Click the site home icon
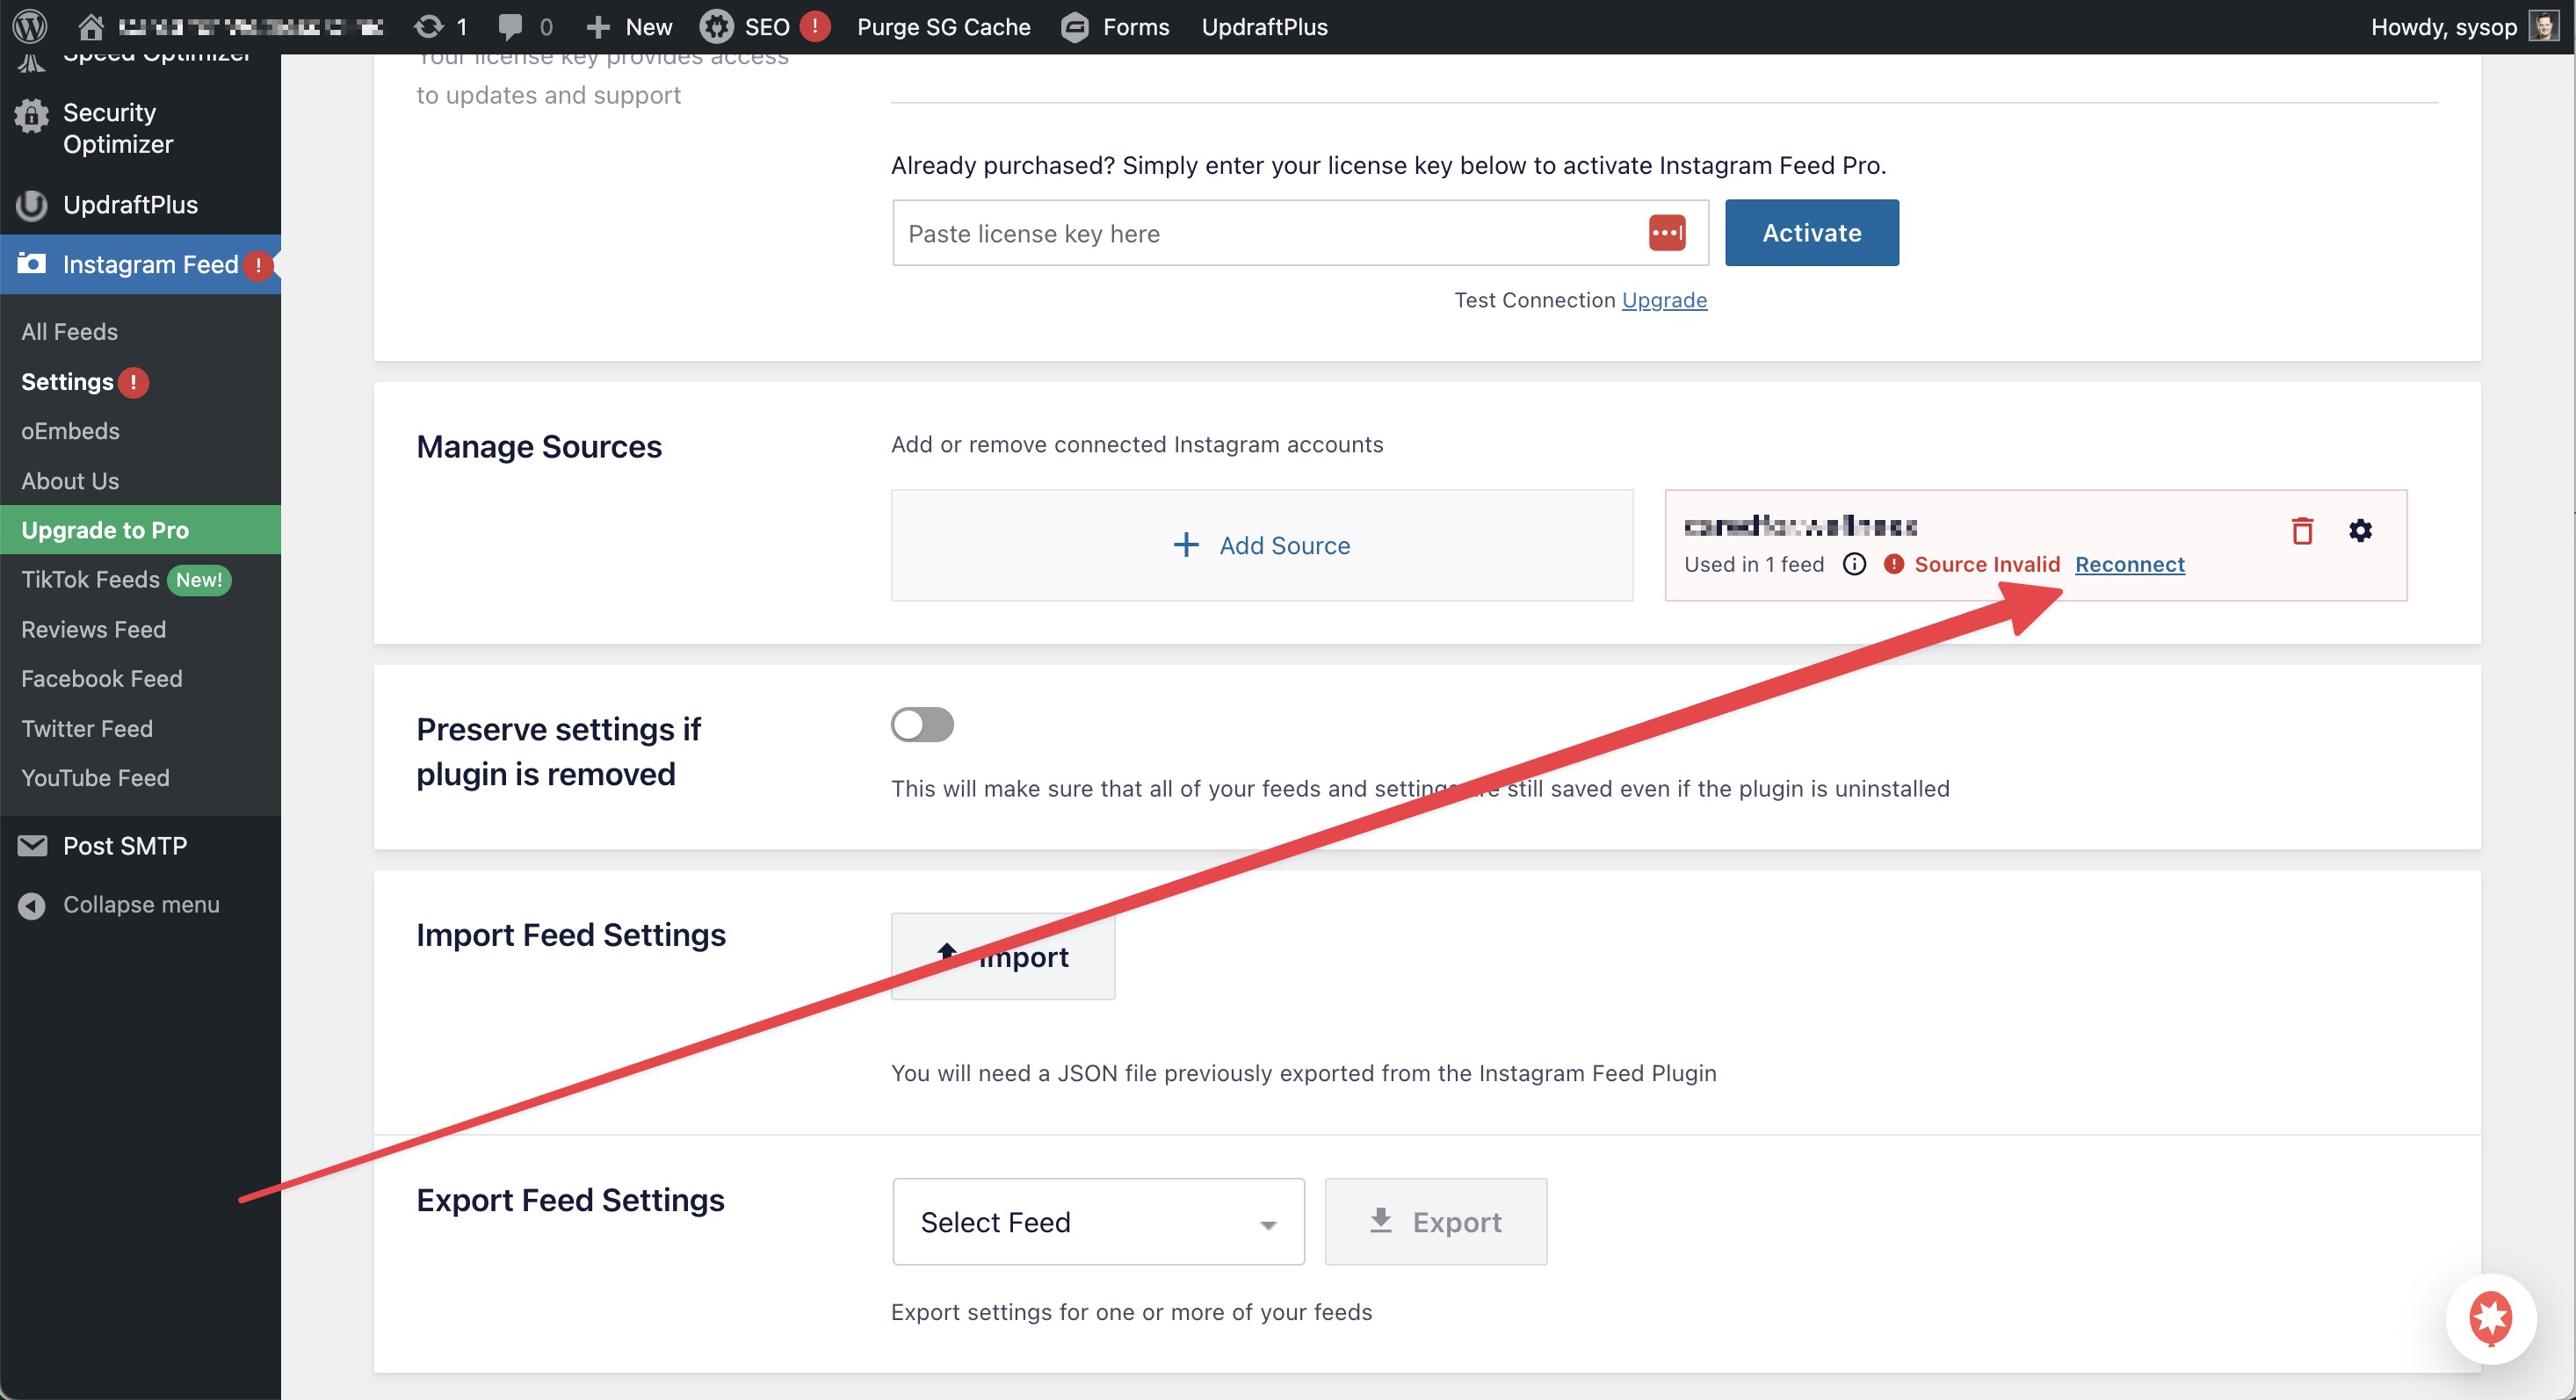2576x1400 pixels. point(91,27)
